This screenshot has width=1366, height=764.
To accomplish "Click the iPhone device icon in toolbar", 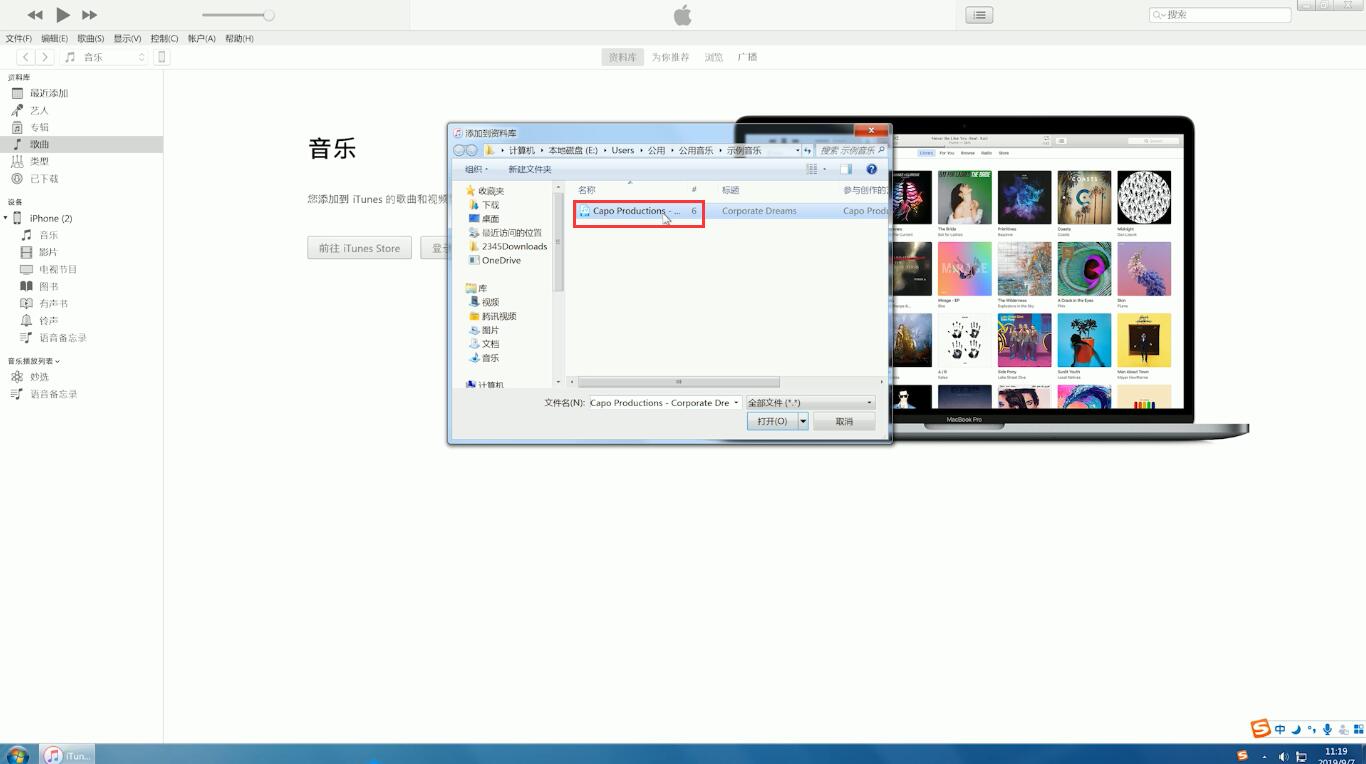I will coord(161,57).
